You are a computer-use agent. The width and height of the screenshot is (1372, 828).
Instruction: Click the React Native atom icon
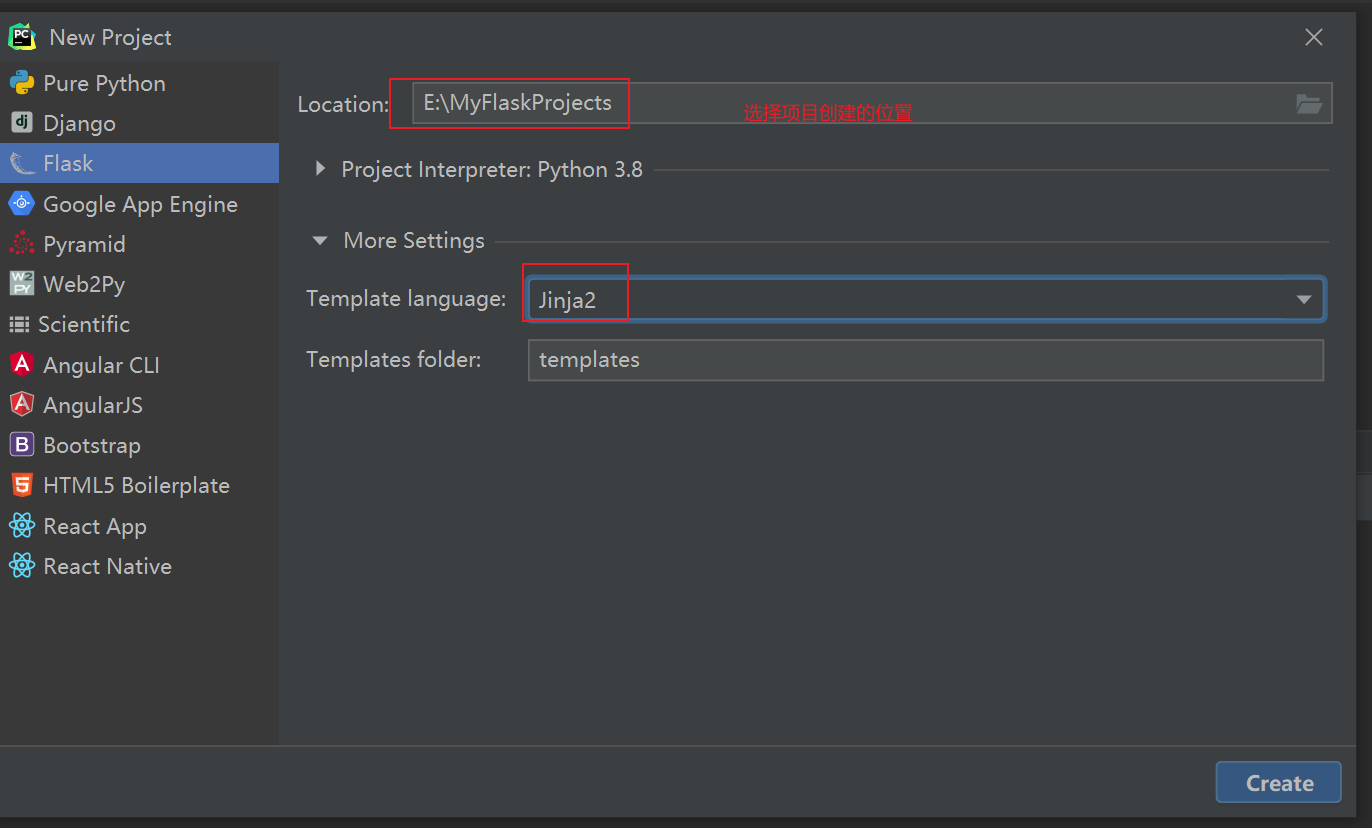tap(22, 566)
